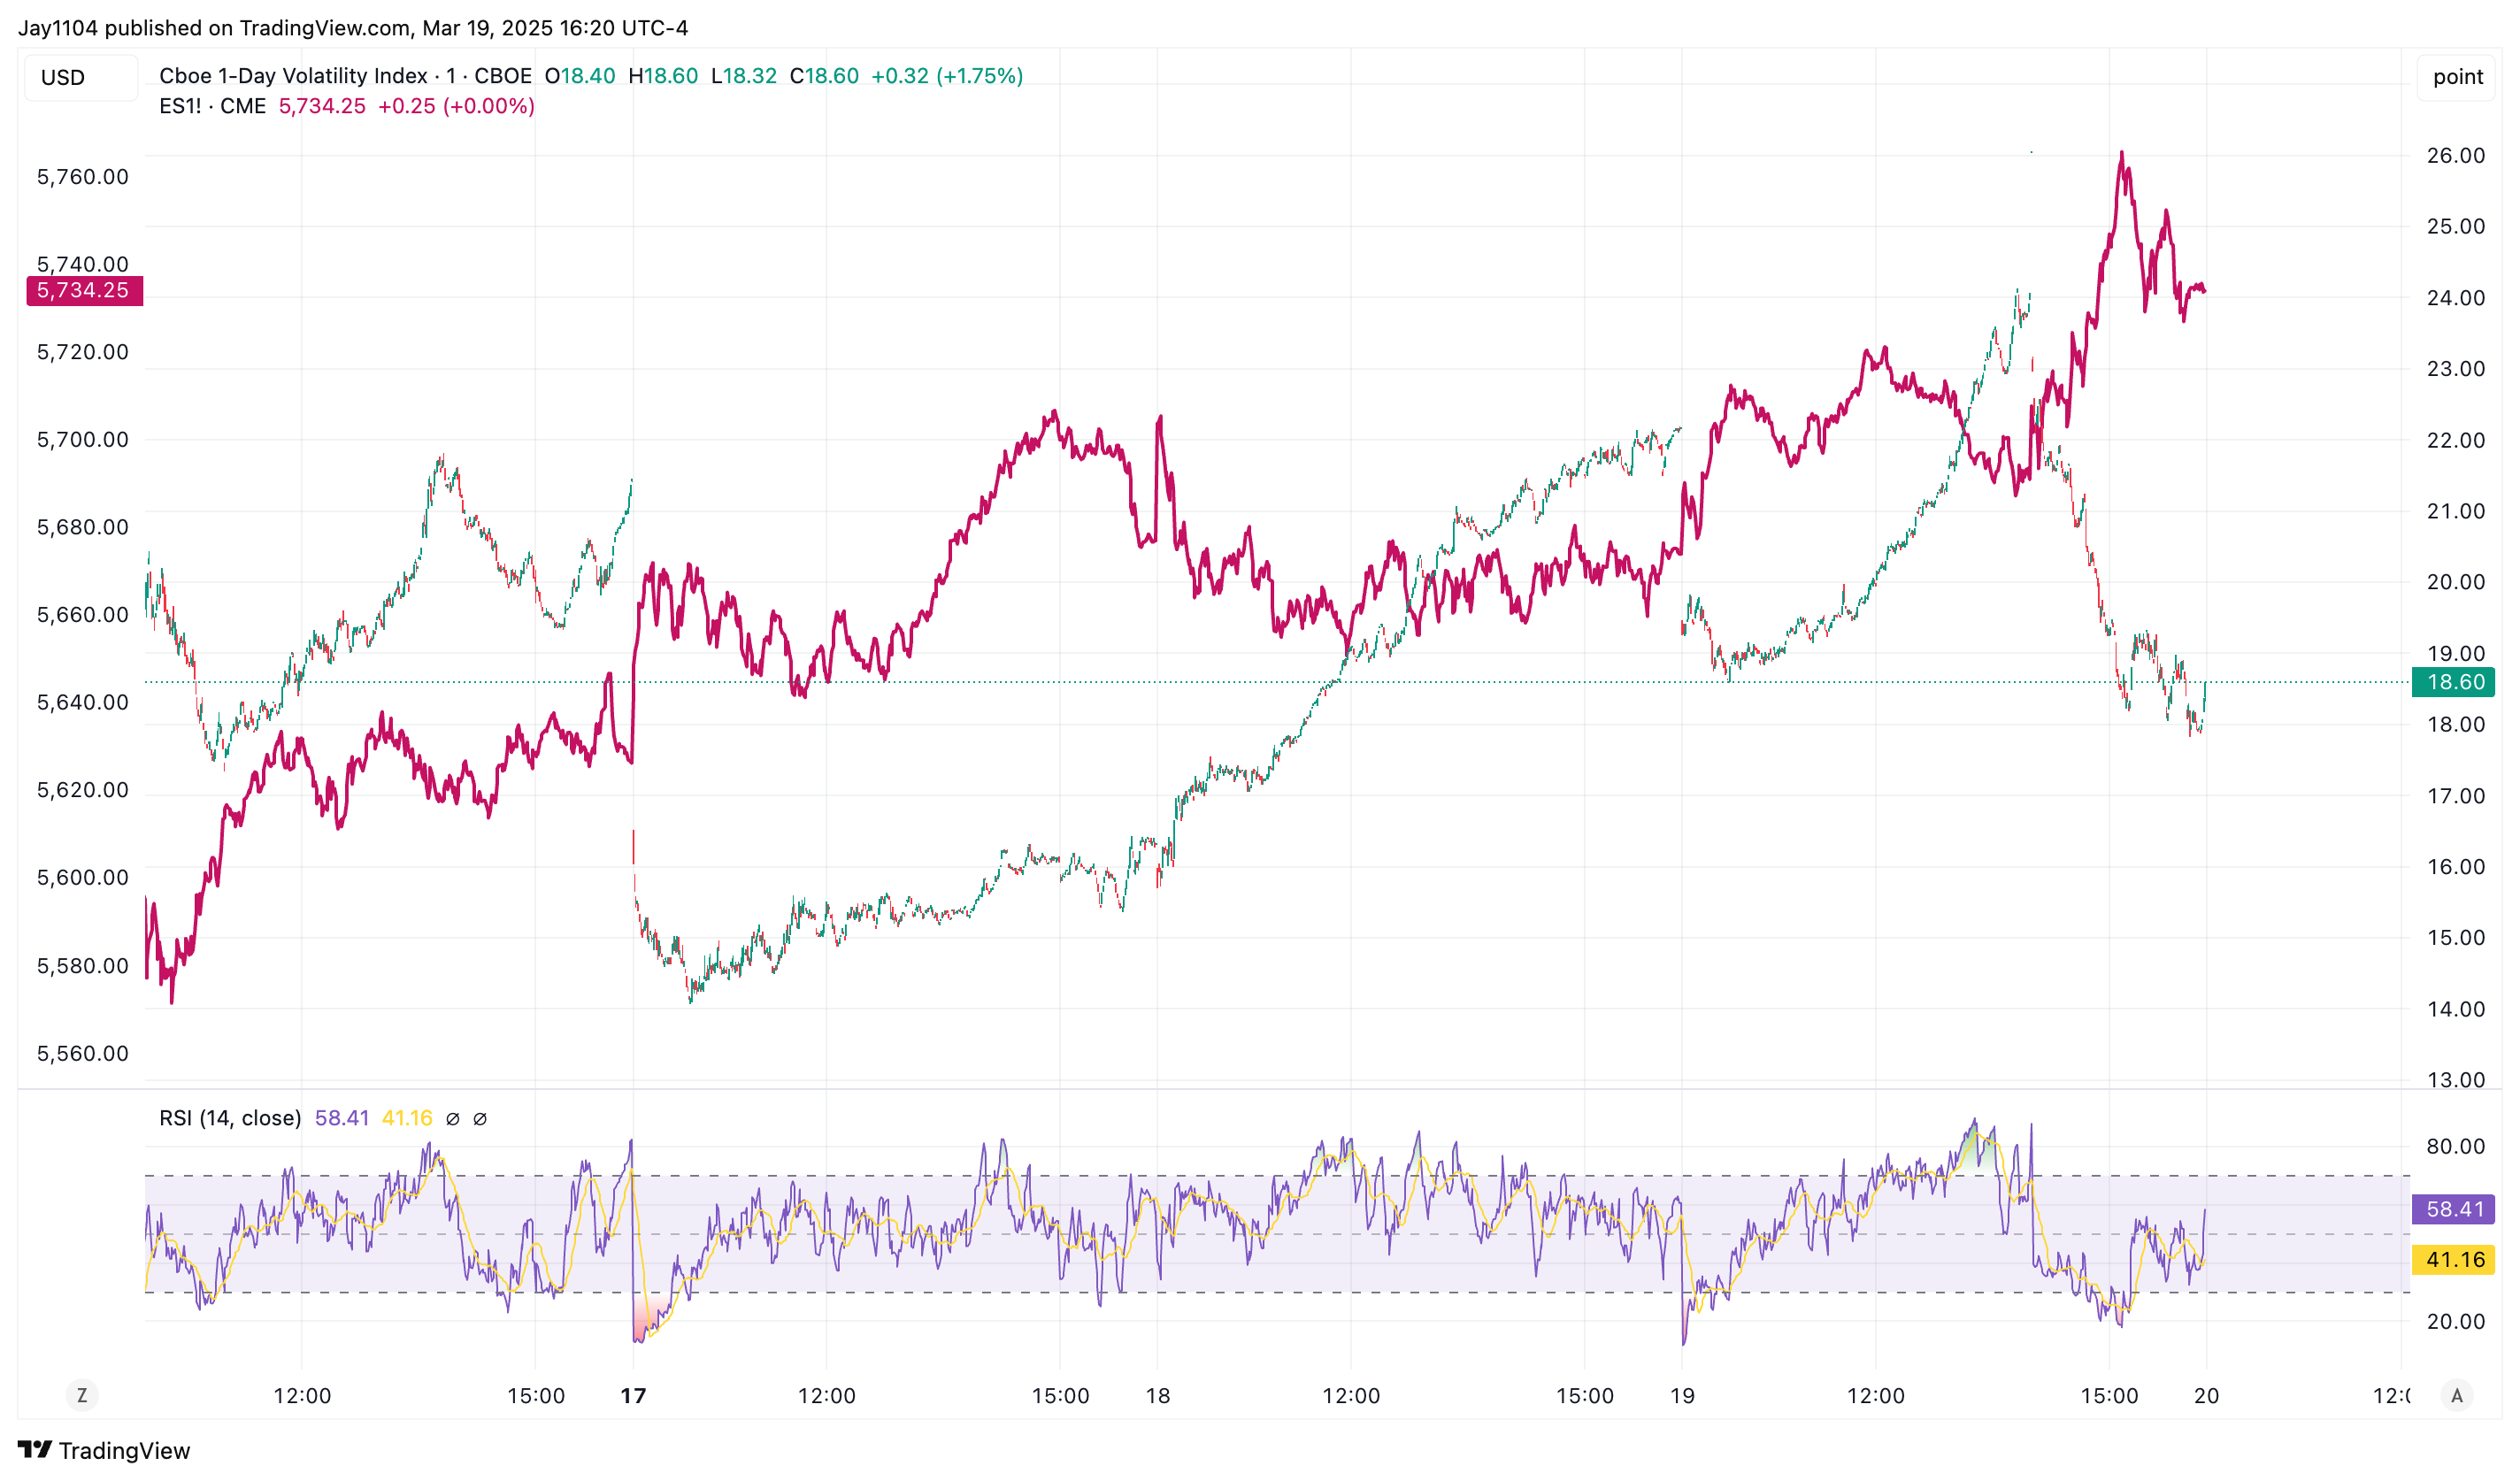Click the ES1! +0.25 (+0.00%) change value
Image resolution: width=2520 pixels, height=1481 pixels.
(x=456, y=106)
